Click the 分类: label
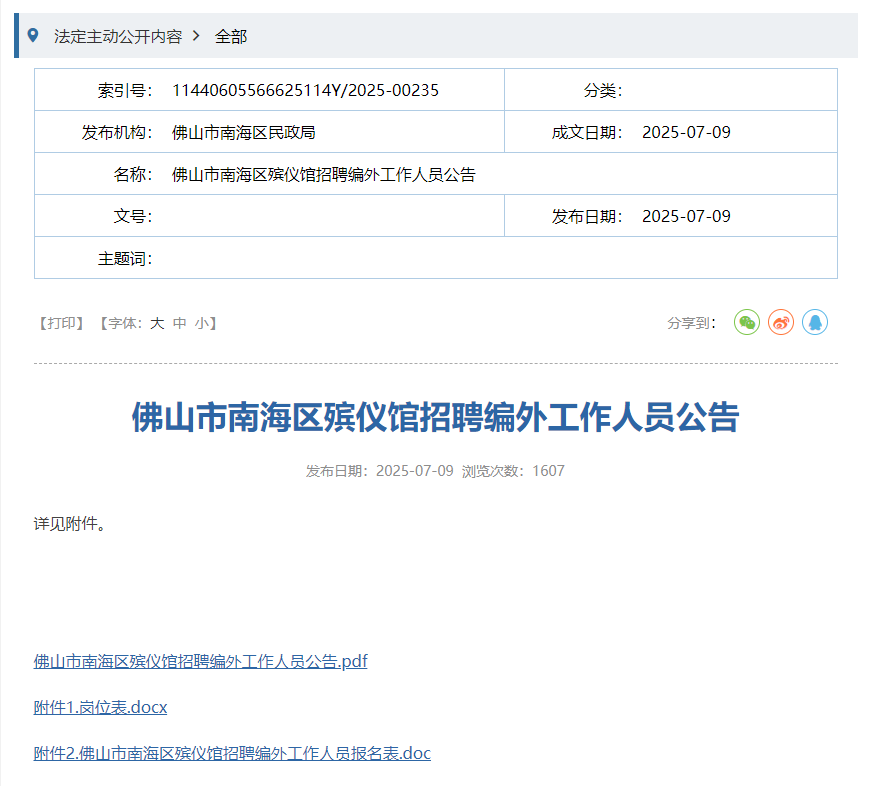This screenshot has width=871, height=786. coord(603,90)
